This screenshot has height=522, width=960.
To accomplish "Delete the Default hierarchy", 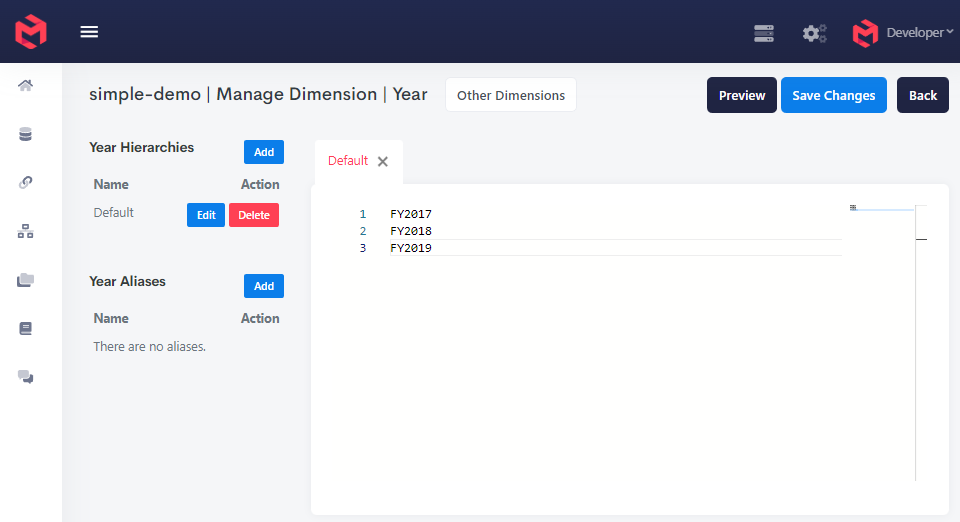I will coord(254,215).
